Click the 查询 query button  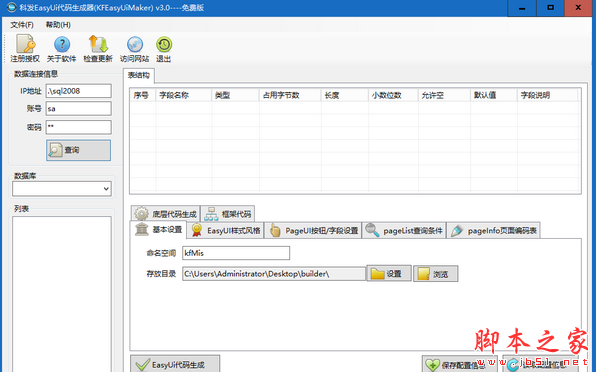pyautogui.click(x=79, y=150)
